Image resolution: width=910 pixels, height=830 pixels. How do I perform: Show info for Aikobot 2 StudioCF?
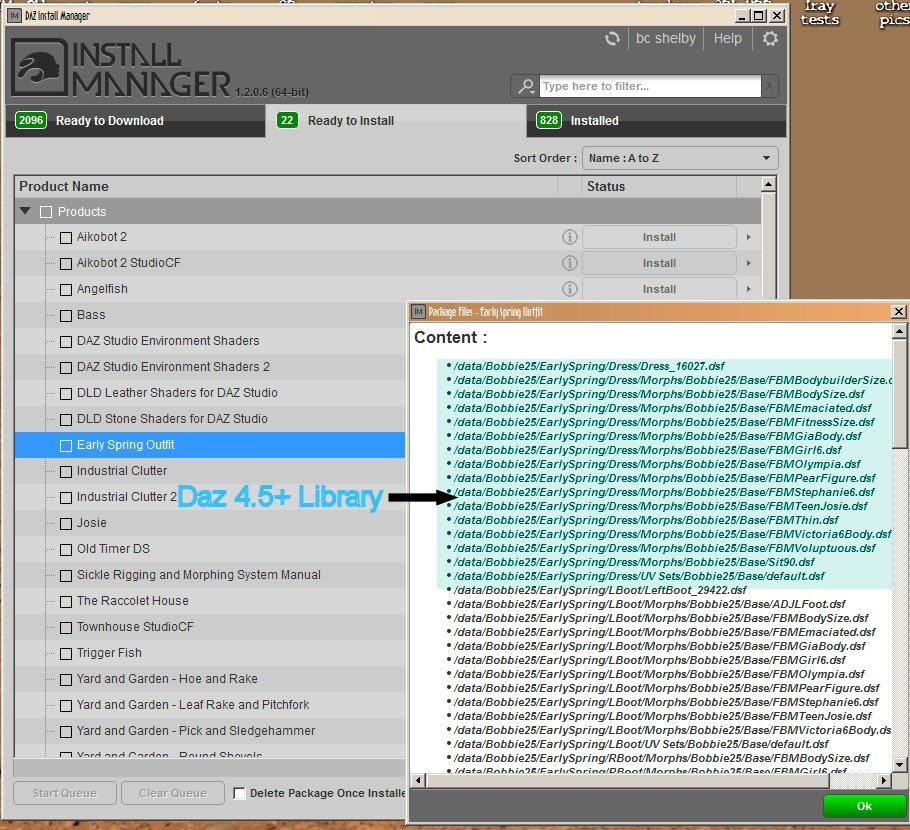tap(569, 263)
